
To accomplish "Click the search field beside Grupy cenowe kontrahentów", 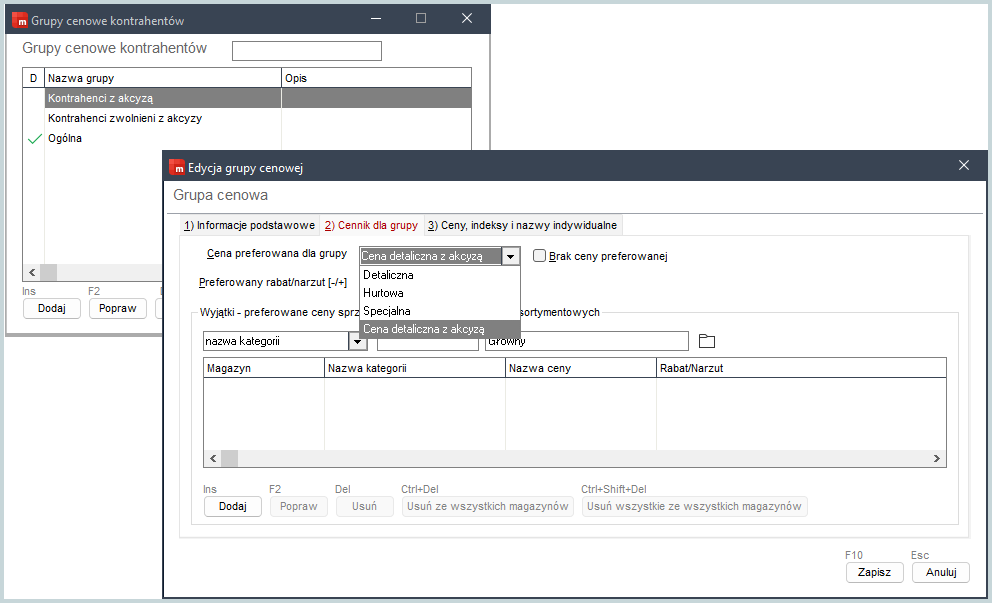I will coord(307,51).
